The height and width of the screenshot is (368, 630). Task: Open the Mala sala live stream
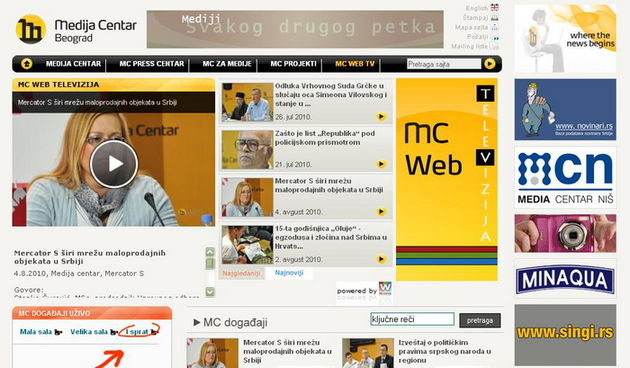coord(36,332)
